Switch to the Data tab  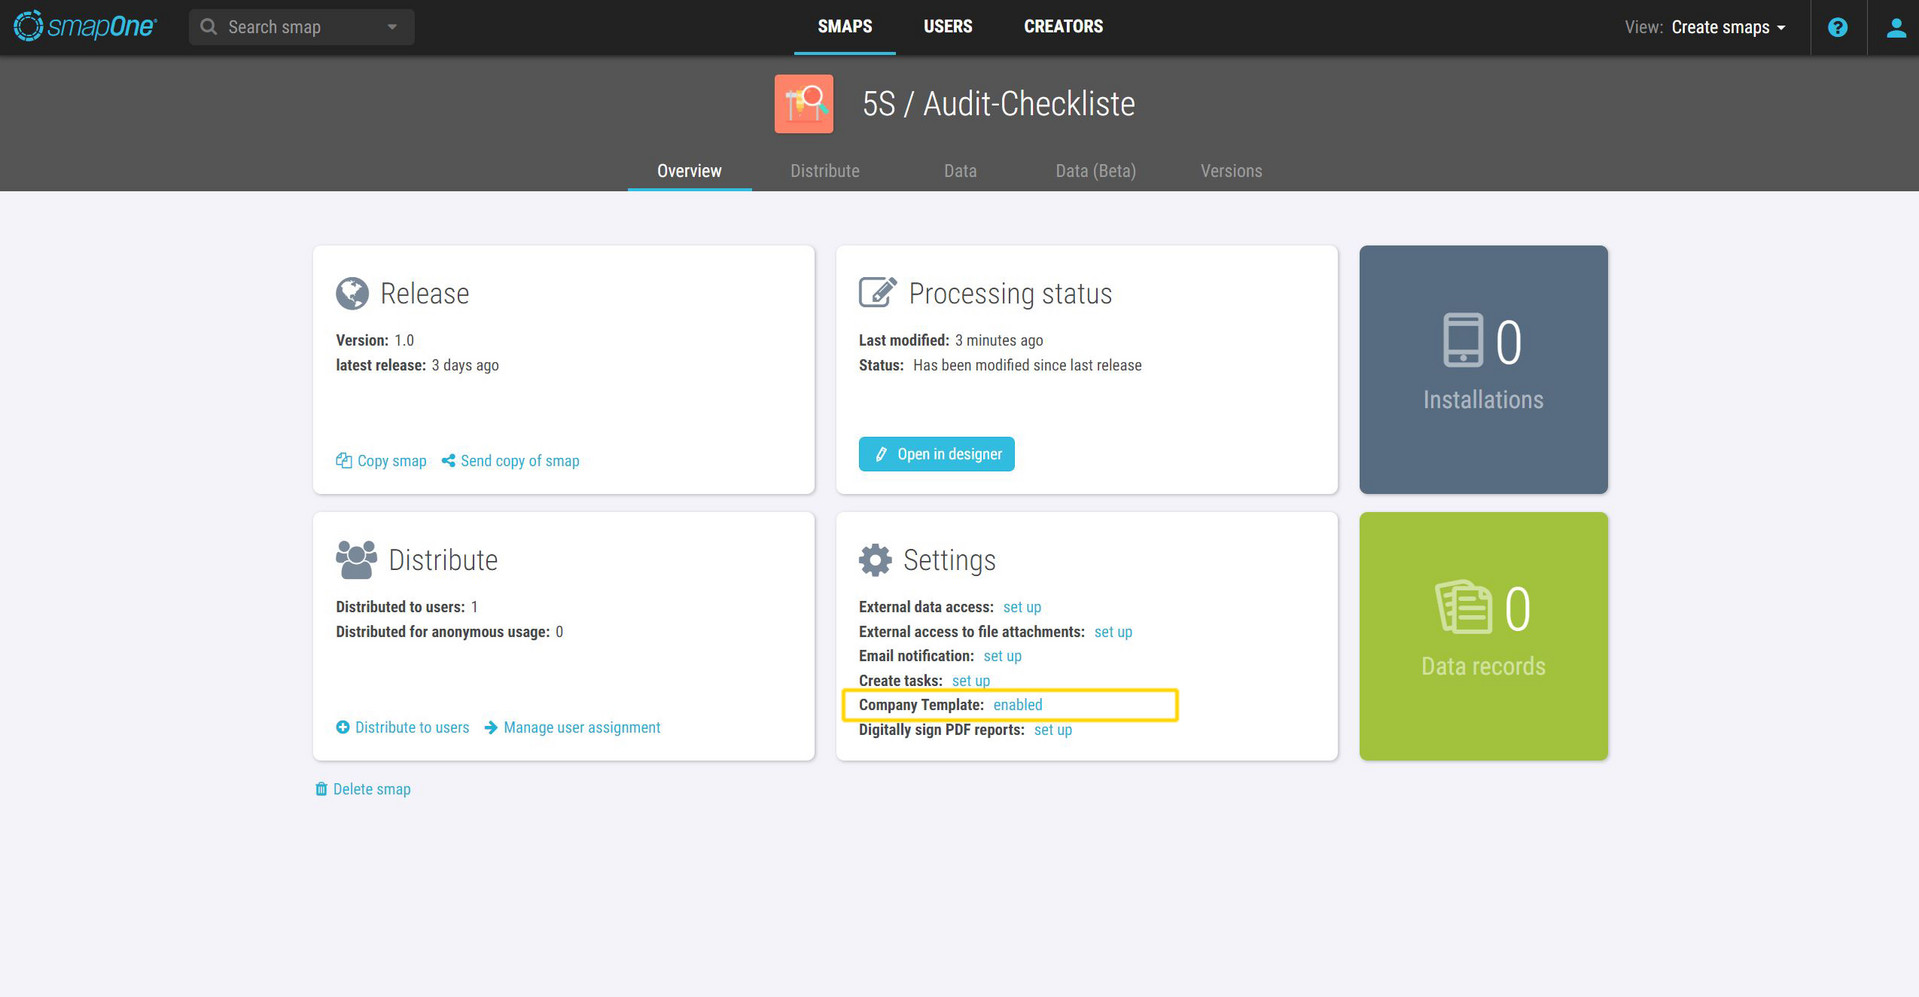tap(960, 171)
